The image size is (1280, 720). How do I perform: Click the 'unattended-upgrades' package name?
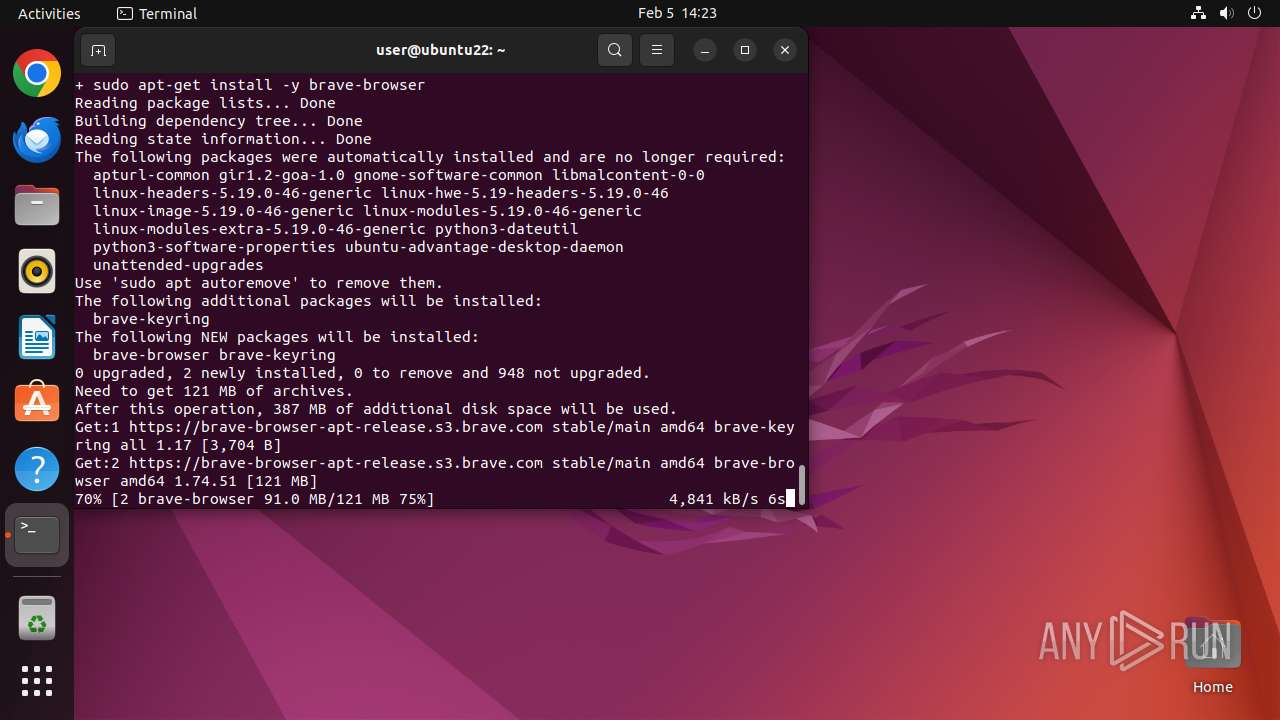pos(178,265)
